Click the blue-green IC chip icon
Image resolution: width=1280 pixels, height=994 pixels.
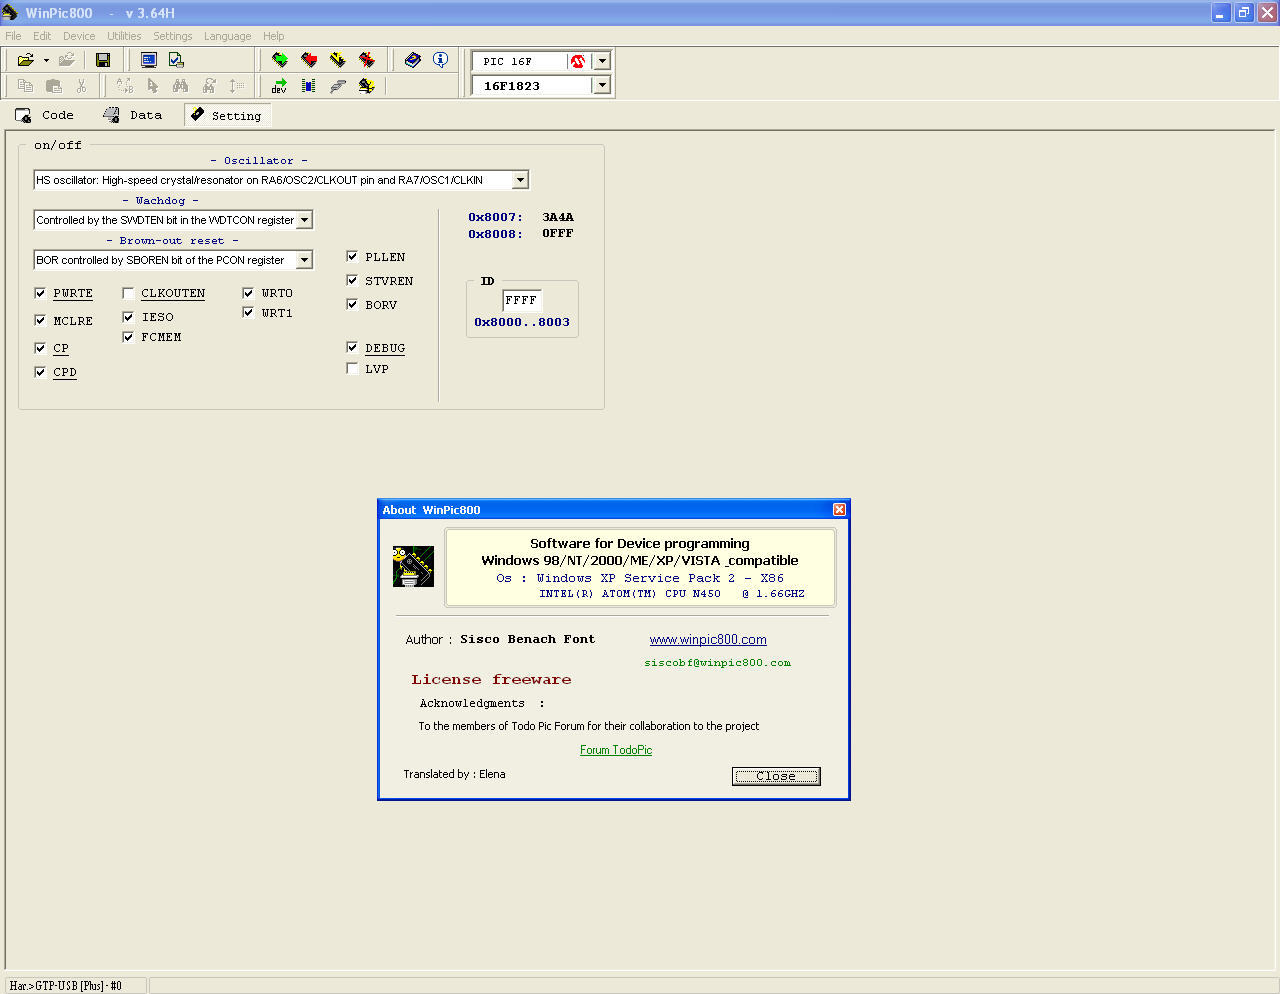point(309,86)
